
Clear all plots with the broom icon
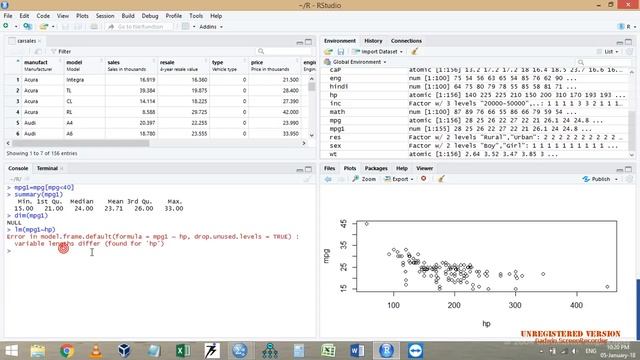441,179
